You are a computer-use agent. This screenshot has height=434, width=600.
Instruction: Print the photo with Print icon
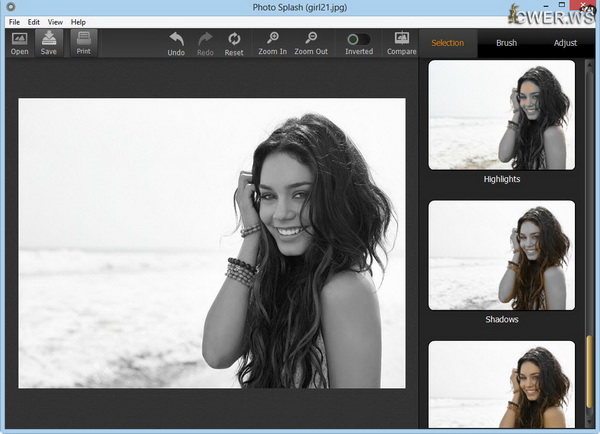83,43
